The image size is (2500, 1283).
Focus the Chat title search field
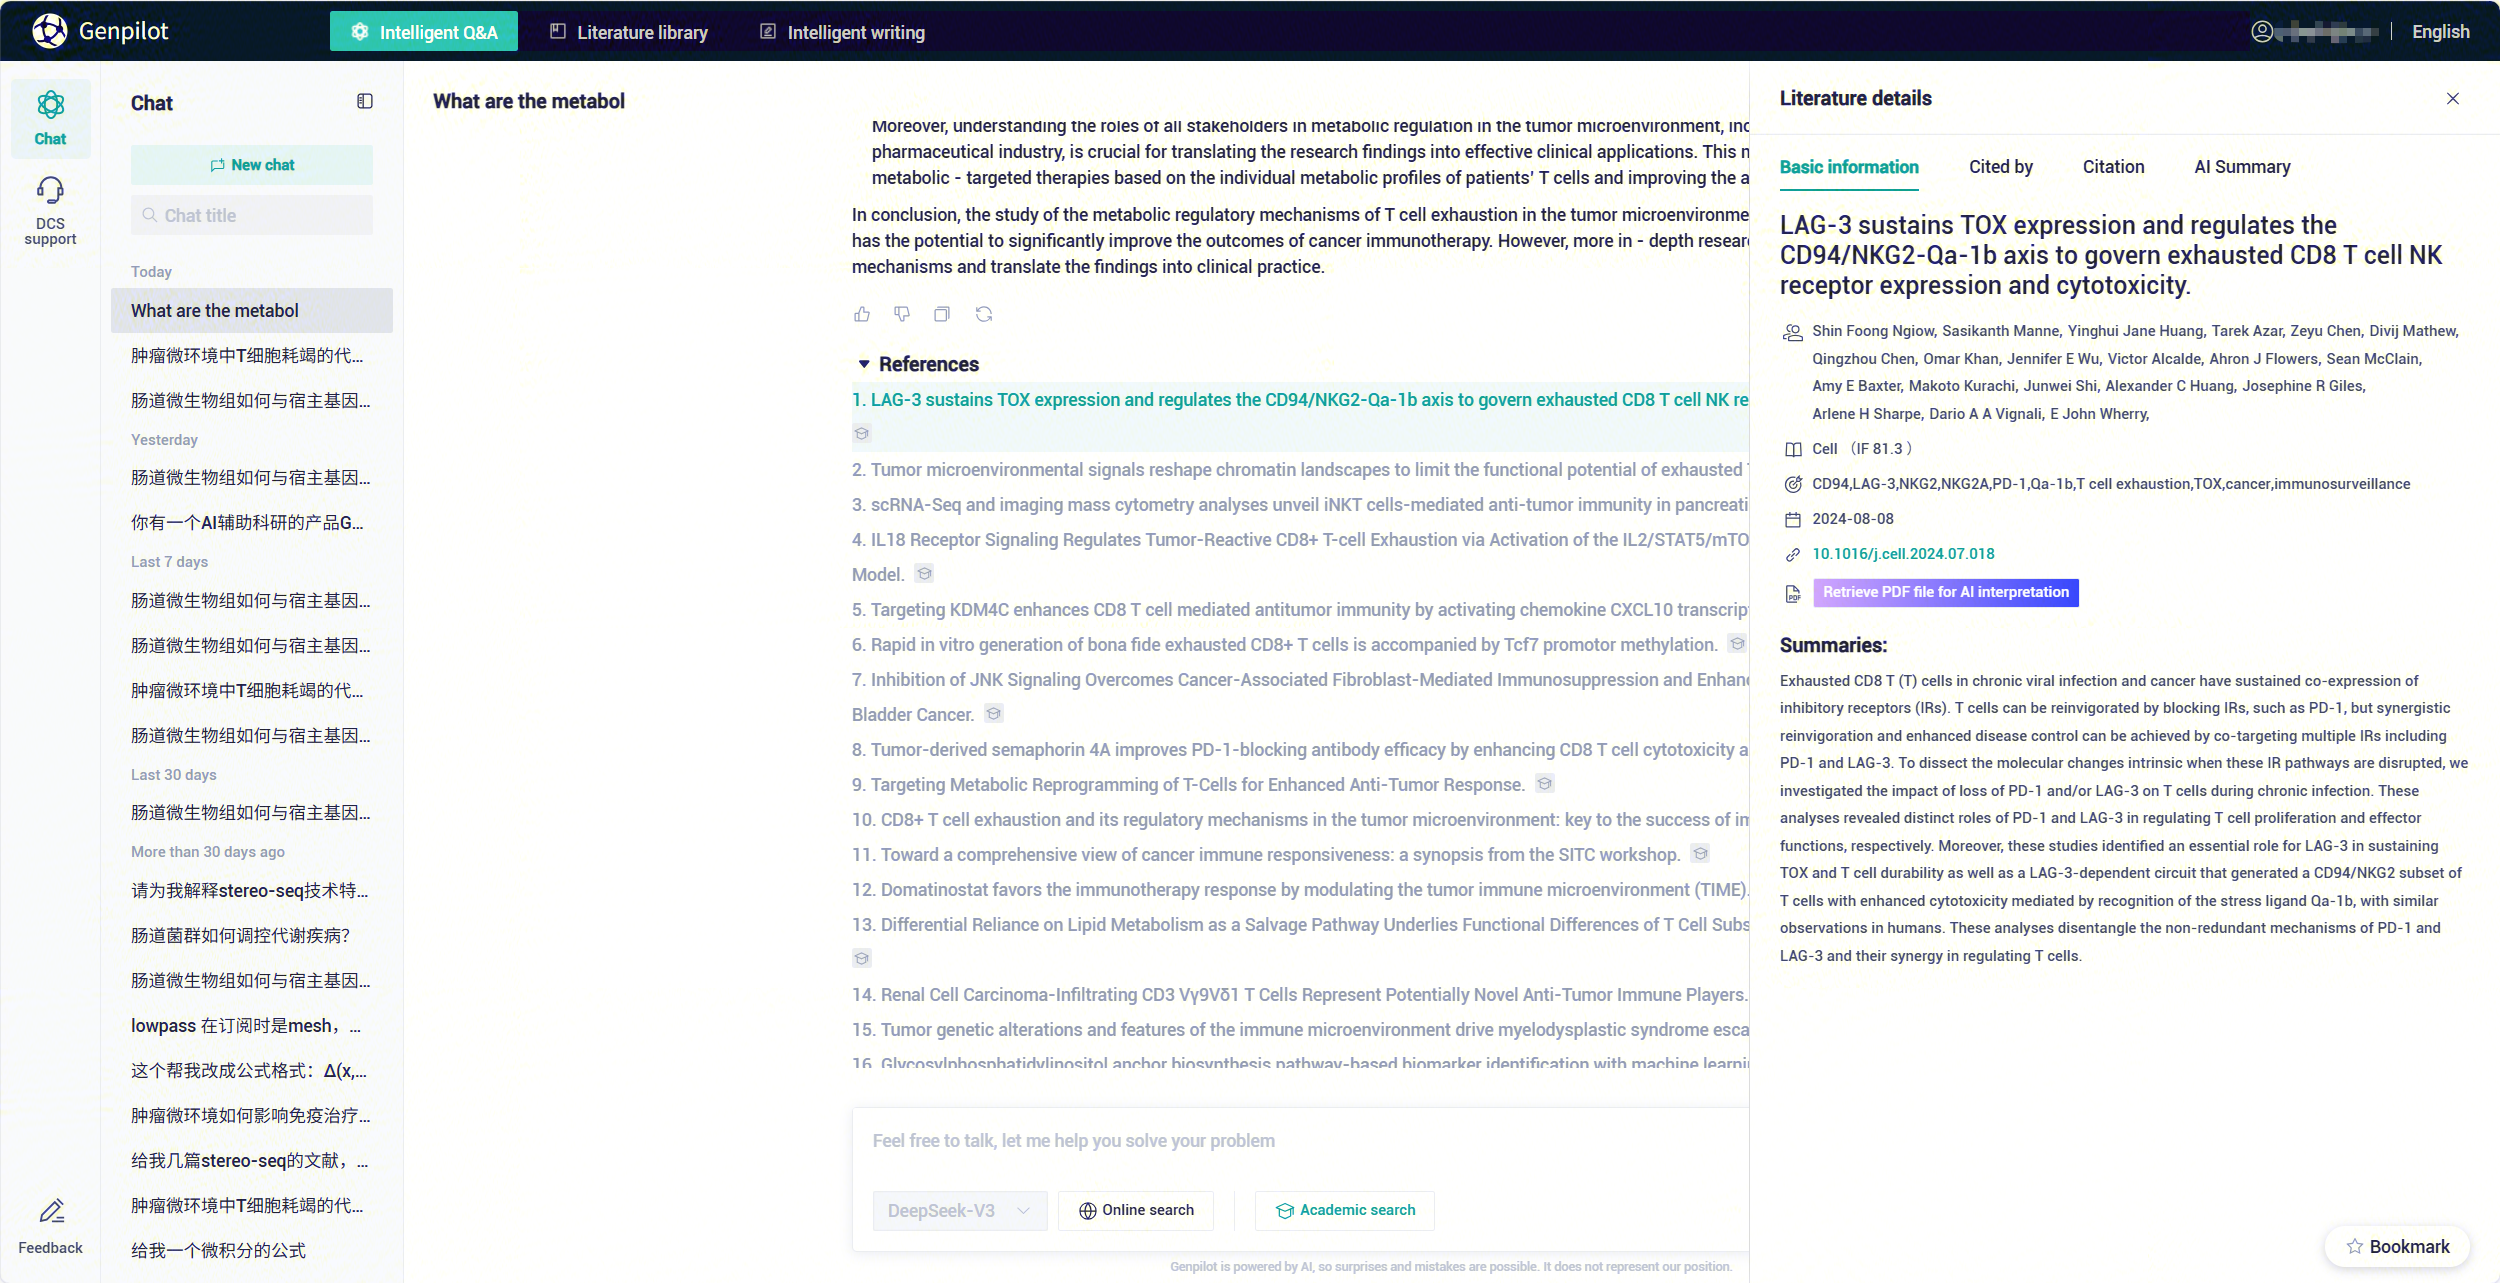252,215
